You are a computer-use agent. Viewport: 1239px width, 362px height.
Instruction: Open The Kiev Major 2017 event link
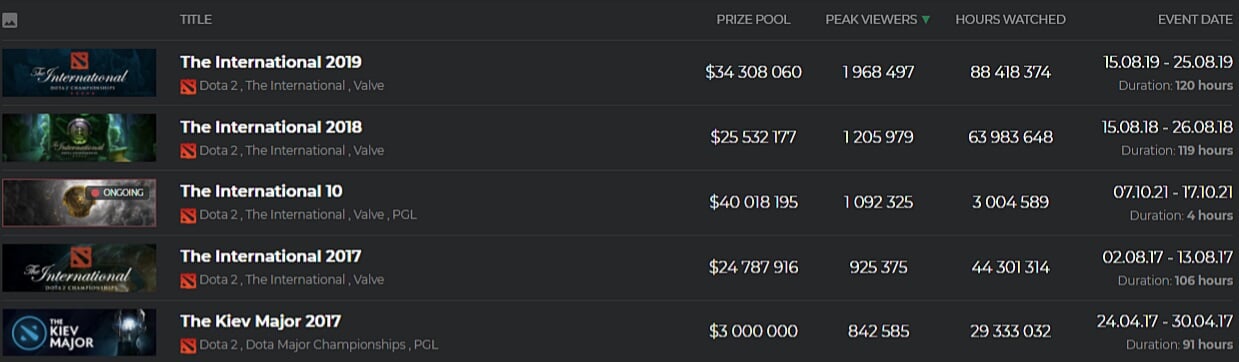coord(260,321)
